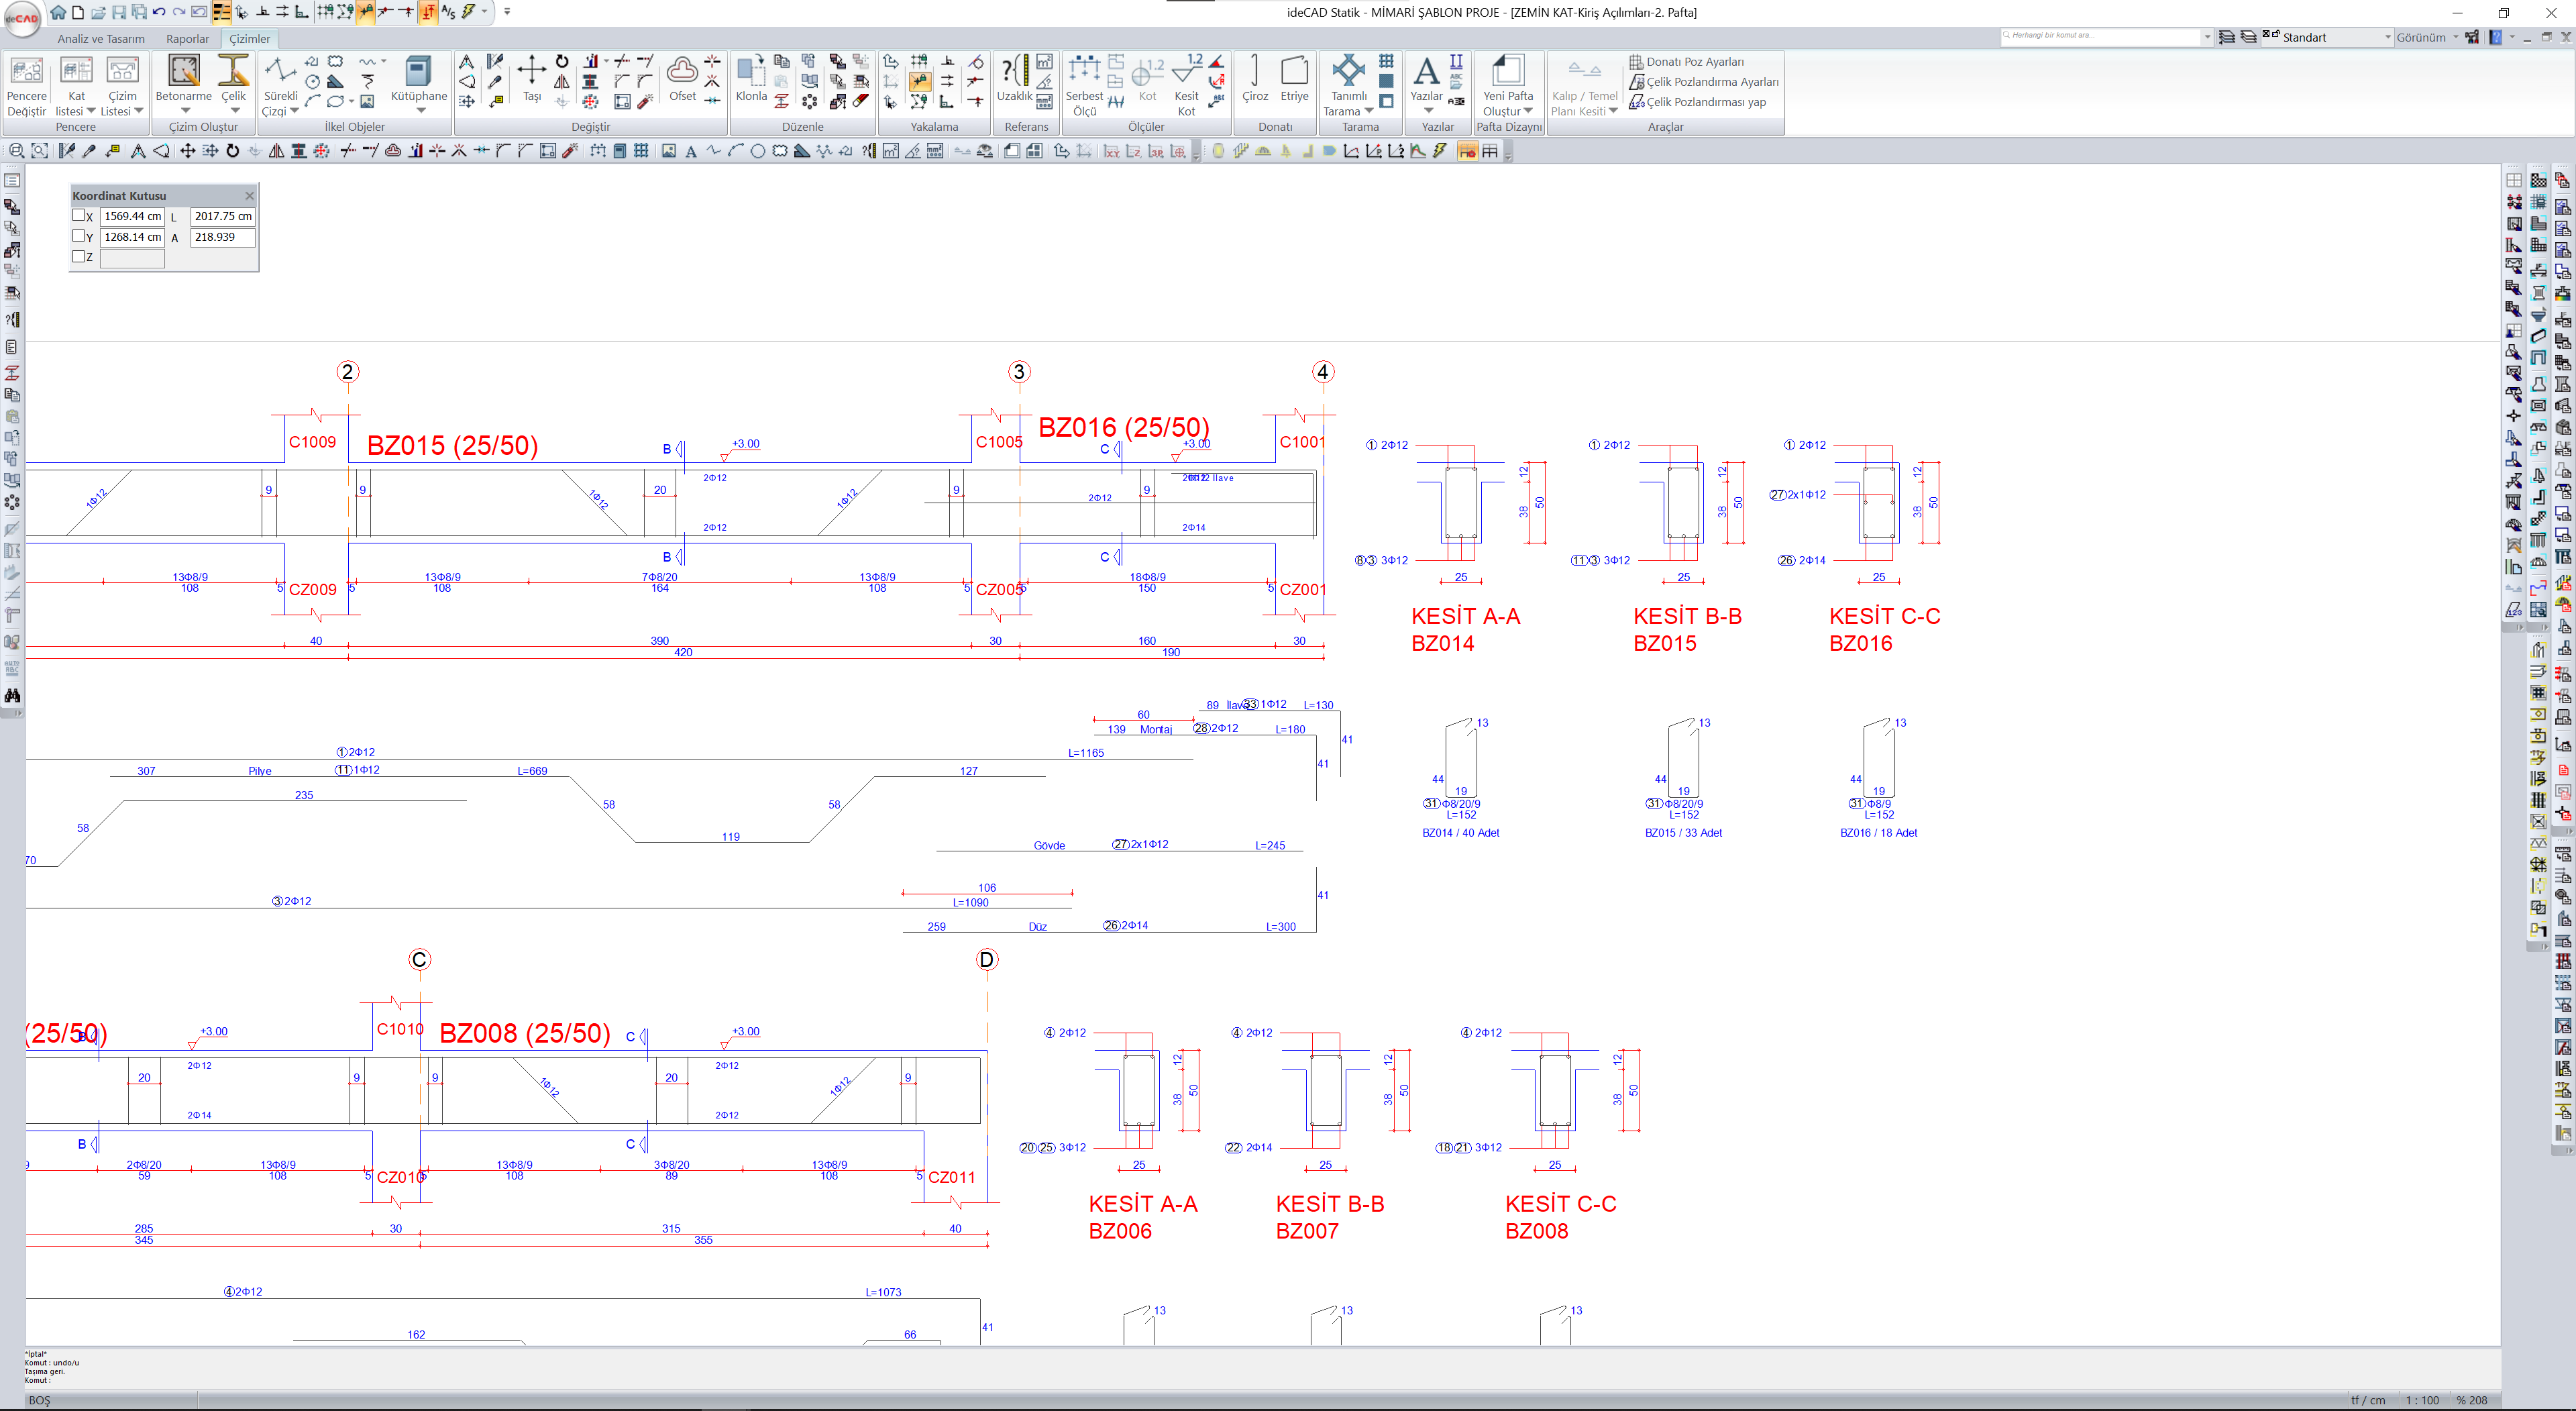The image size is (2576, 1411).
Task: Expand the Kat listesi dropdown
Action: (x=91, y=111)
